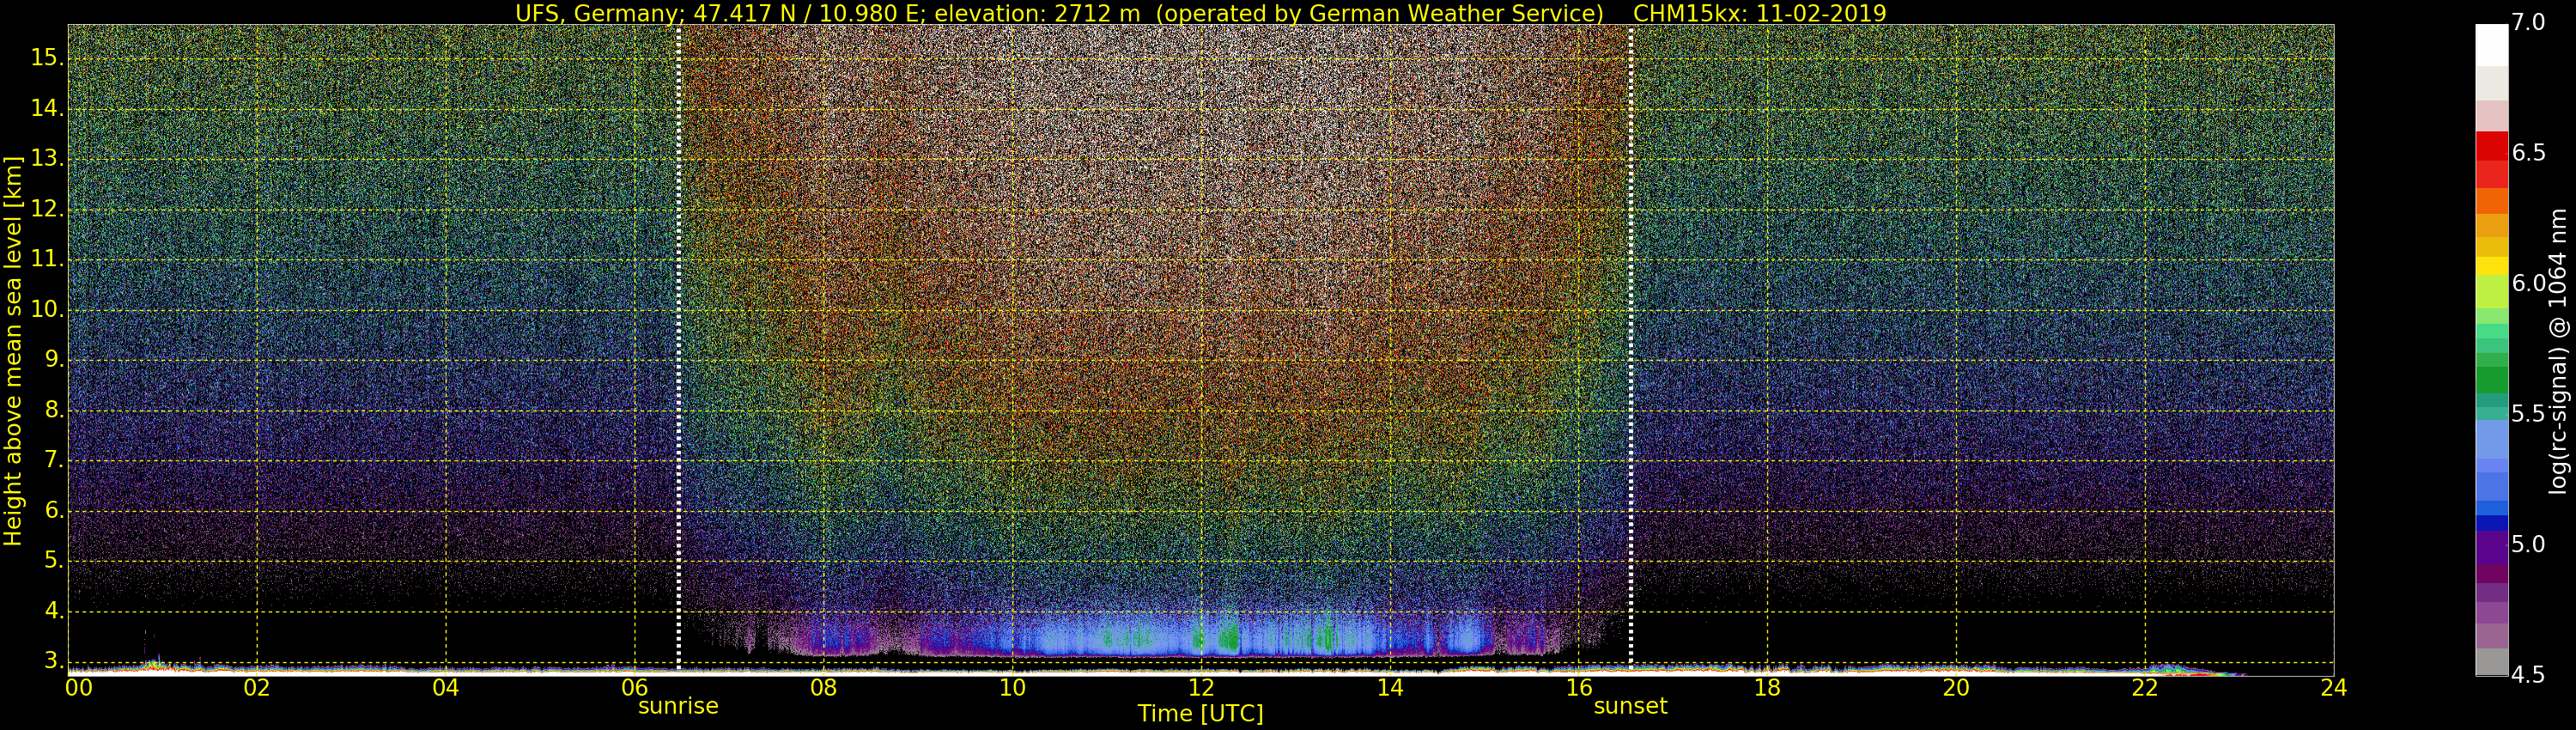This screenshot has height=730, width=2576.
Task: Click the yellow colorbar segment just above 6.0
Action: click(x=2492, y=266)
